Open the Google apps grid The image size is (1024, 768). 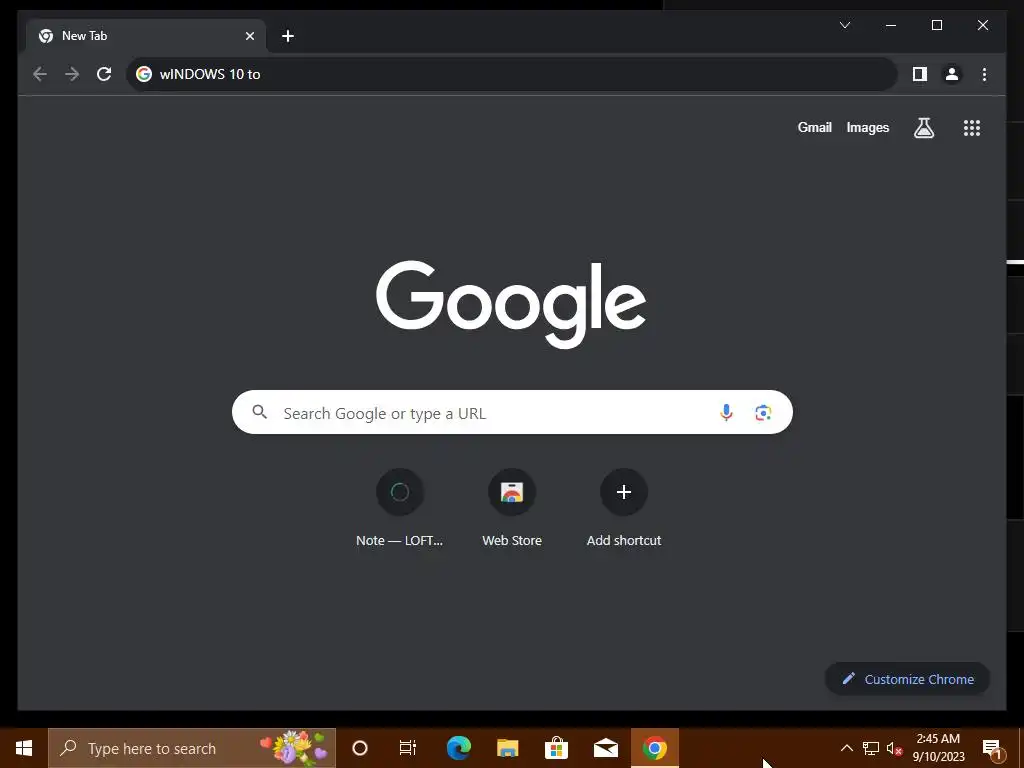[972, 127]
